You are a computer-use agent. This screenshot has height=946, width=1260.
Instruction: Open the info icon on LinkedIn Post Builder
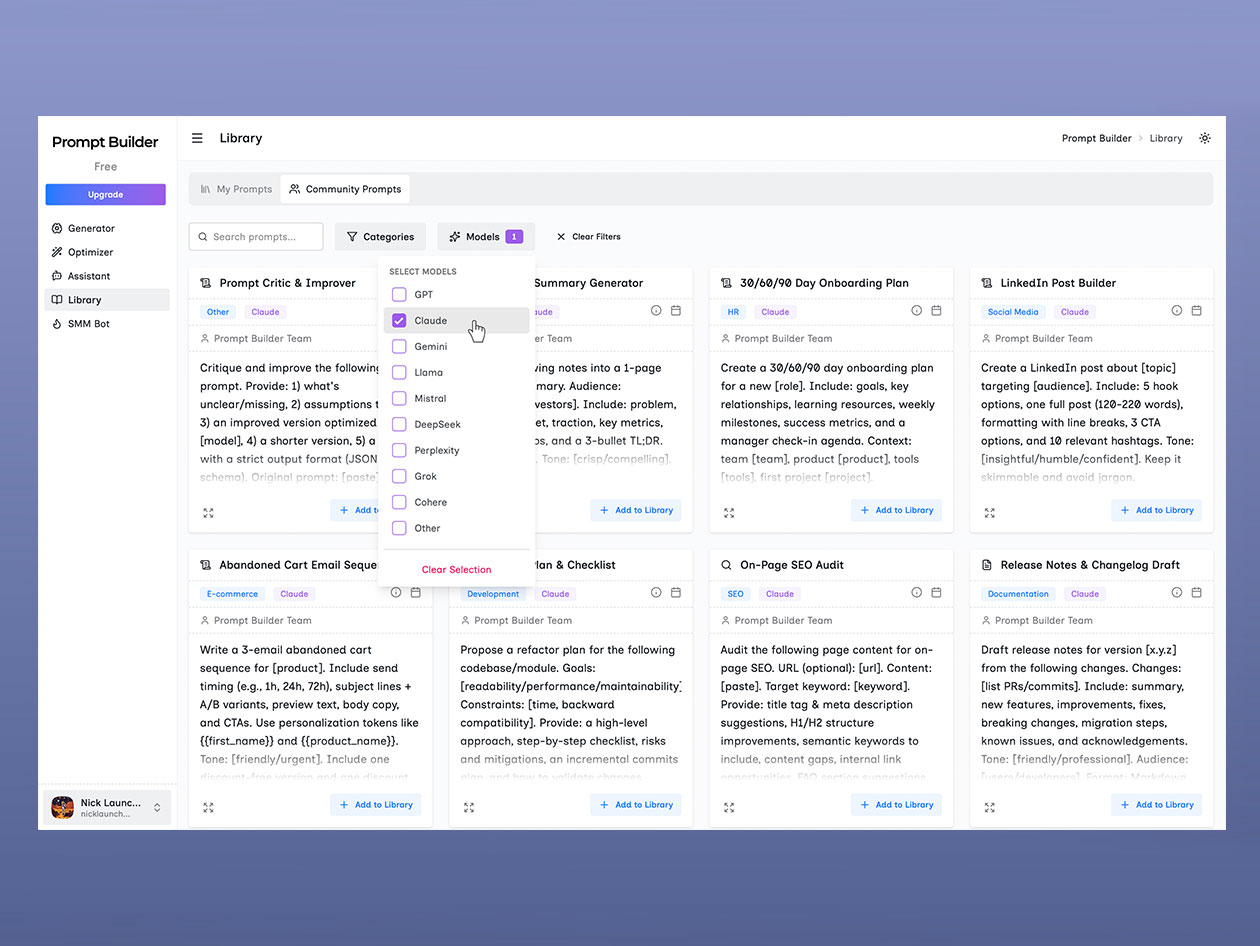click(x=1177, y=311)
